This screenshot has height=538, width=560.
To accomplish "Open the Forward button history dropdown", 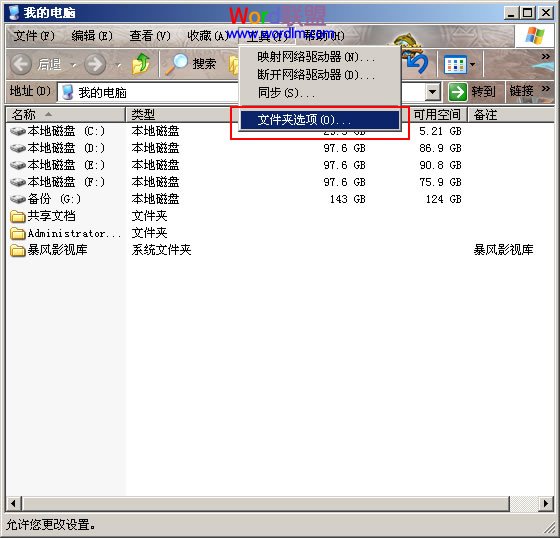I will click(118, 65).
